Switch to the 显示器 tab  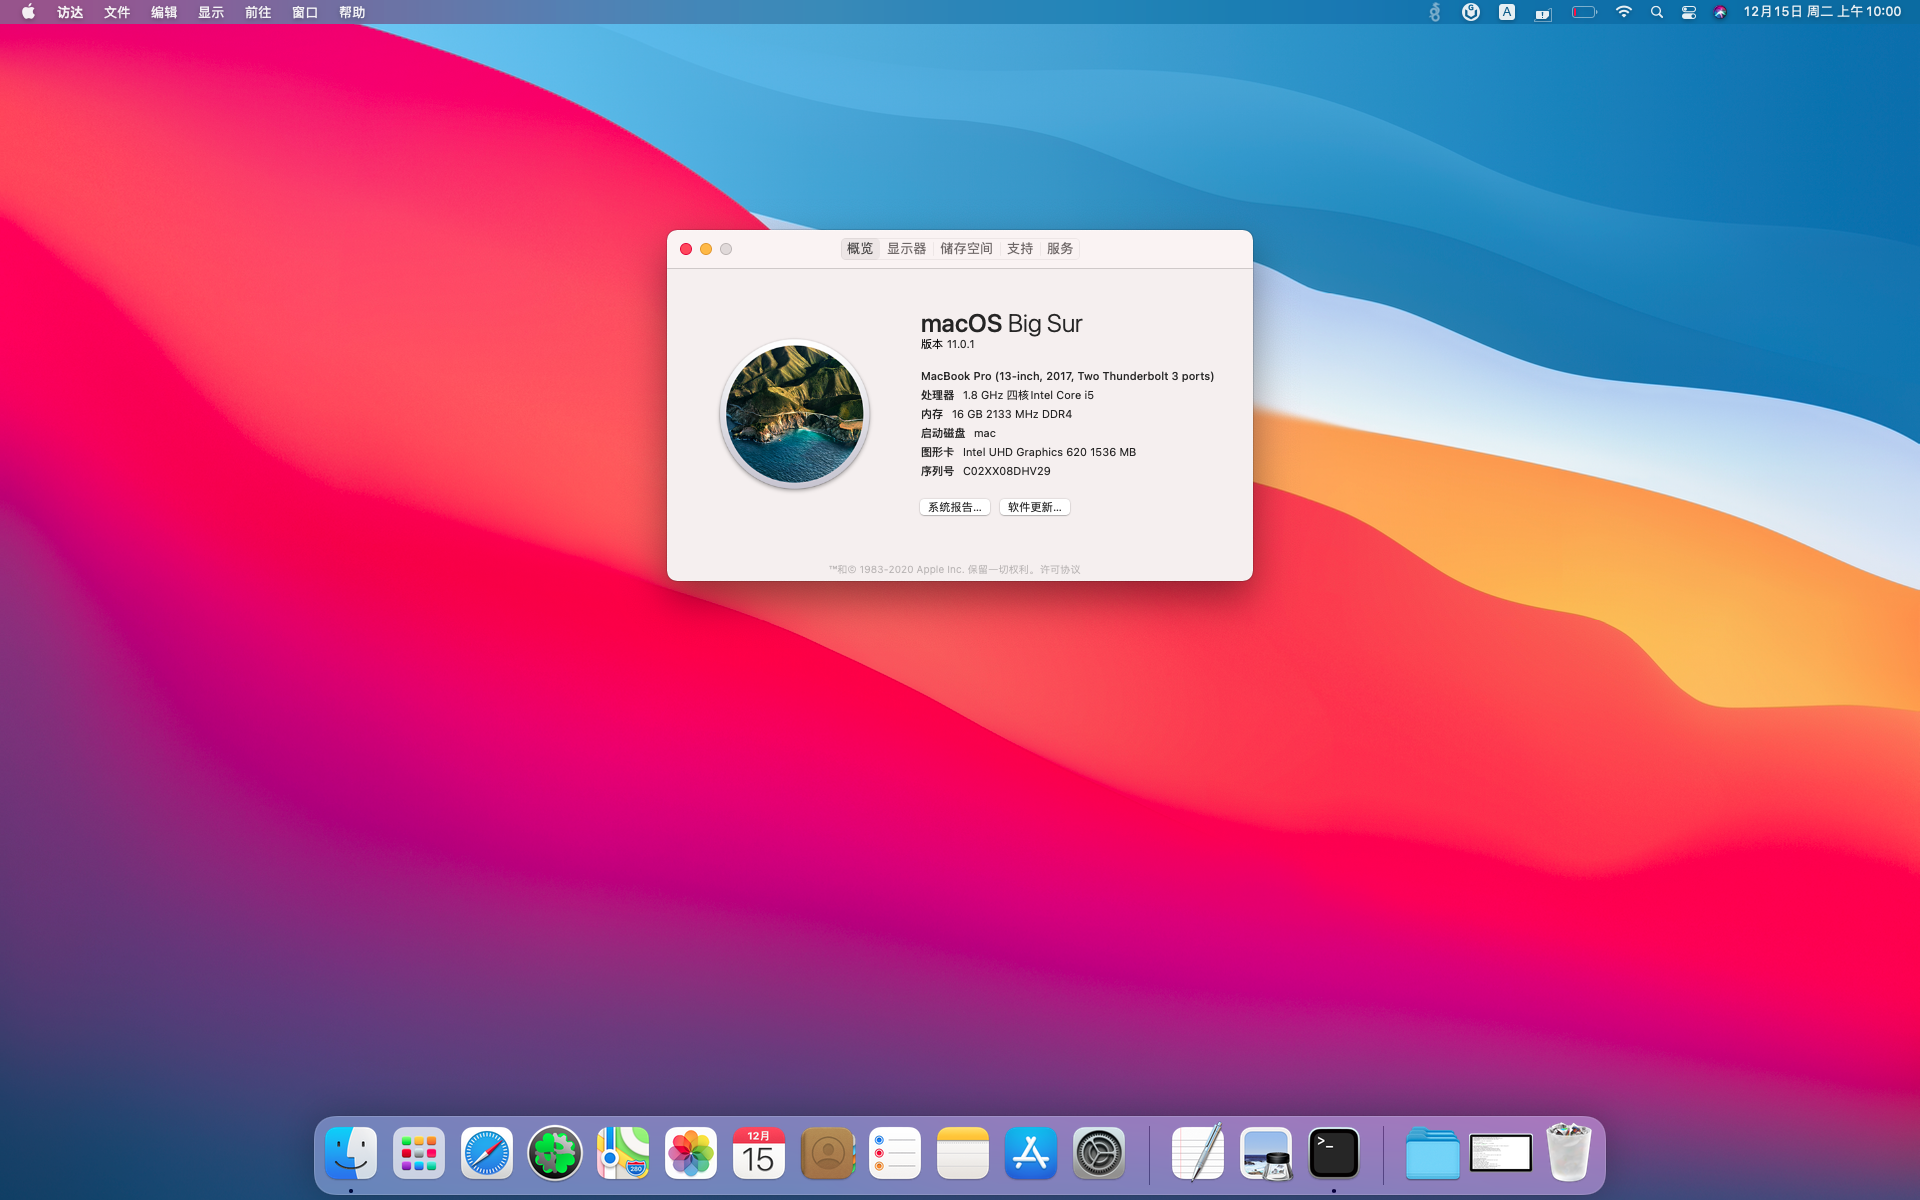[906, 248]
